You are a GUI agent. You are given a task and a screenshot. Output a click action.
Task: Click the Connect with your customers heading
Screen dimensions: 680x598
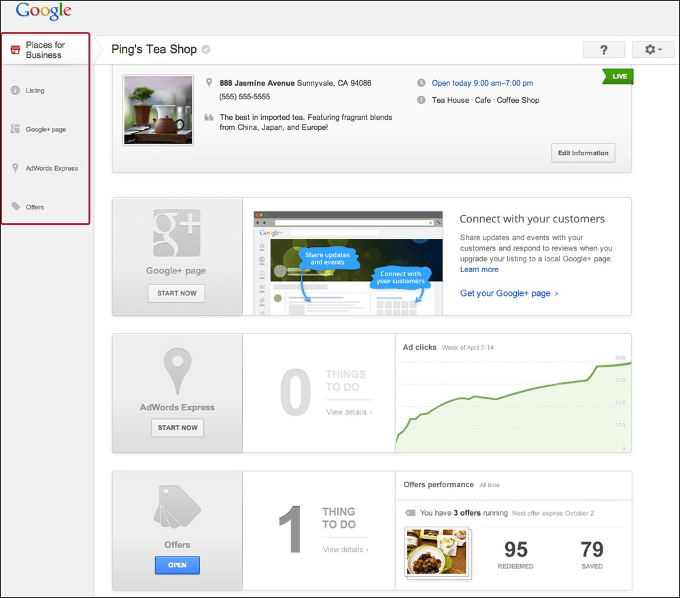tap(532, 219)
